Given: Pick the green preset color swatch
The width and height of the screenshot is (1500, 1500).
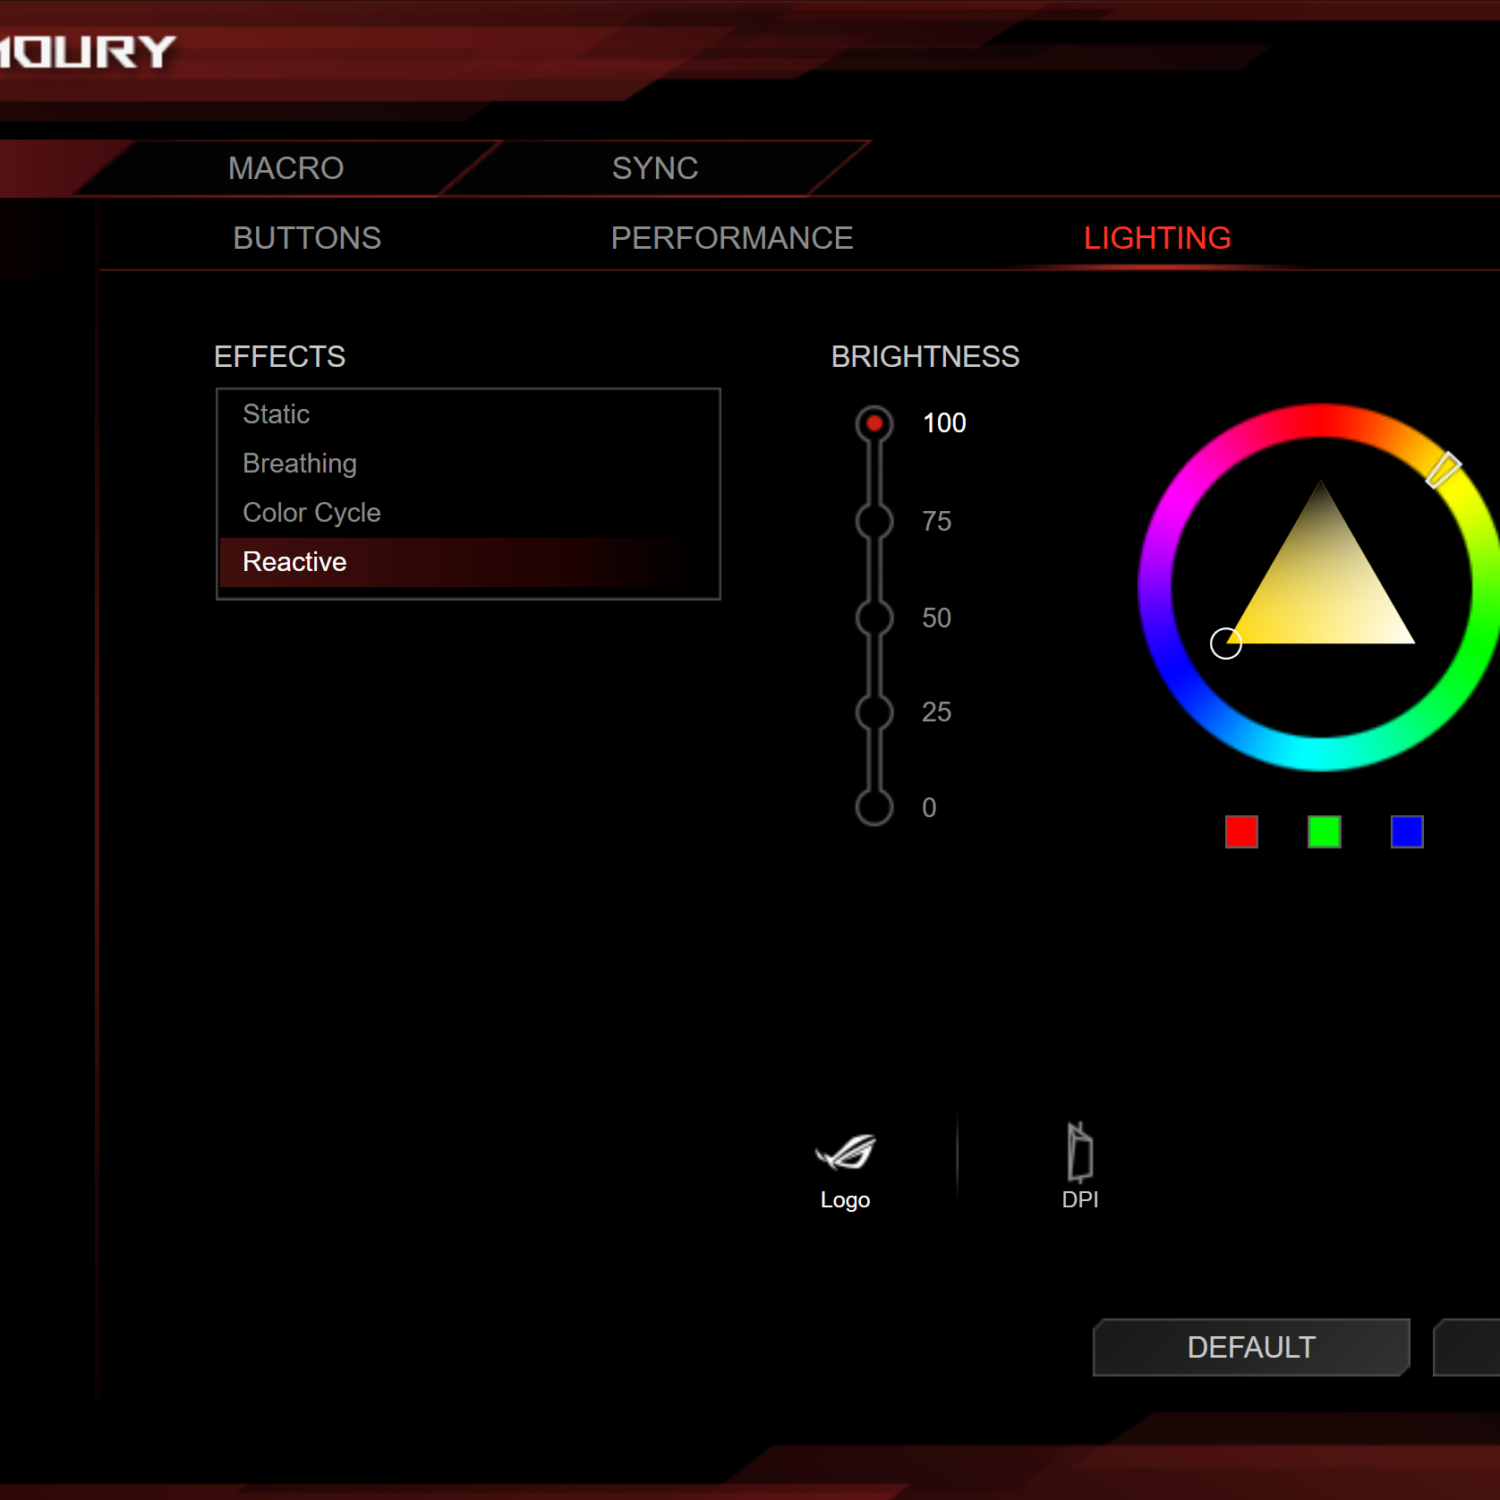Looking at the screenshot, I should 1324,832.
